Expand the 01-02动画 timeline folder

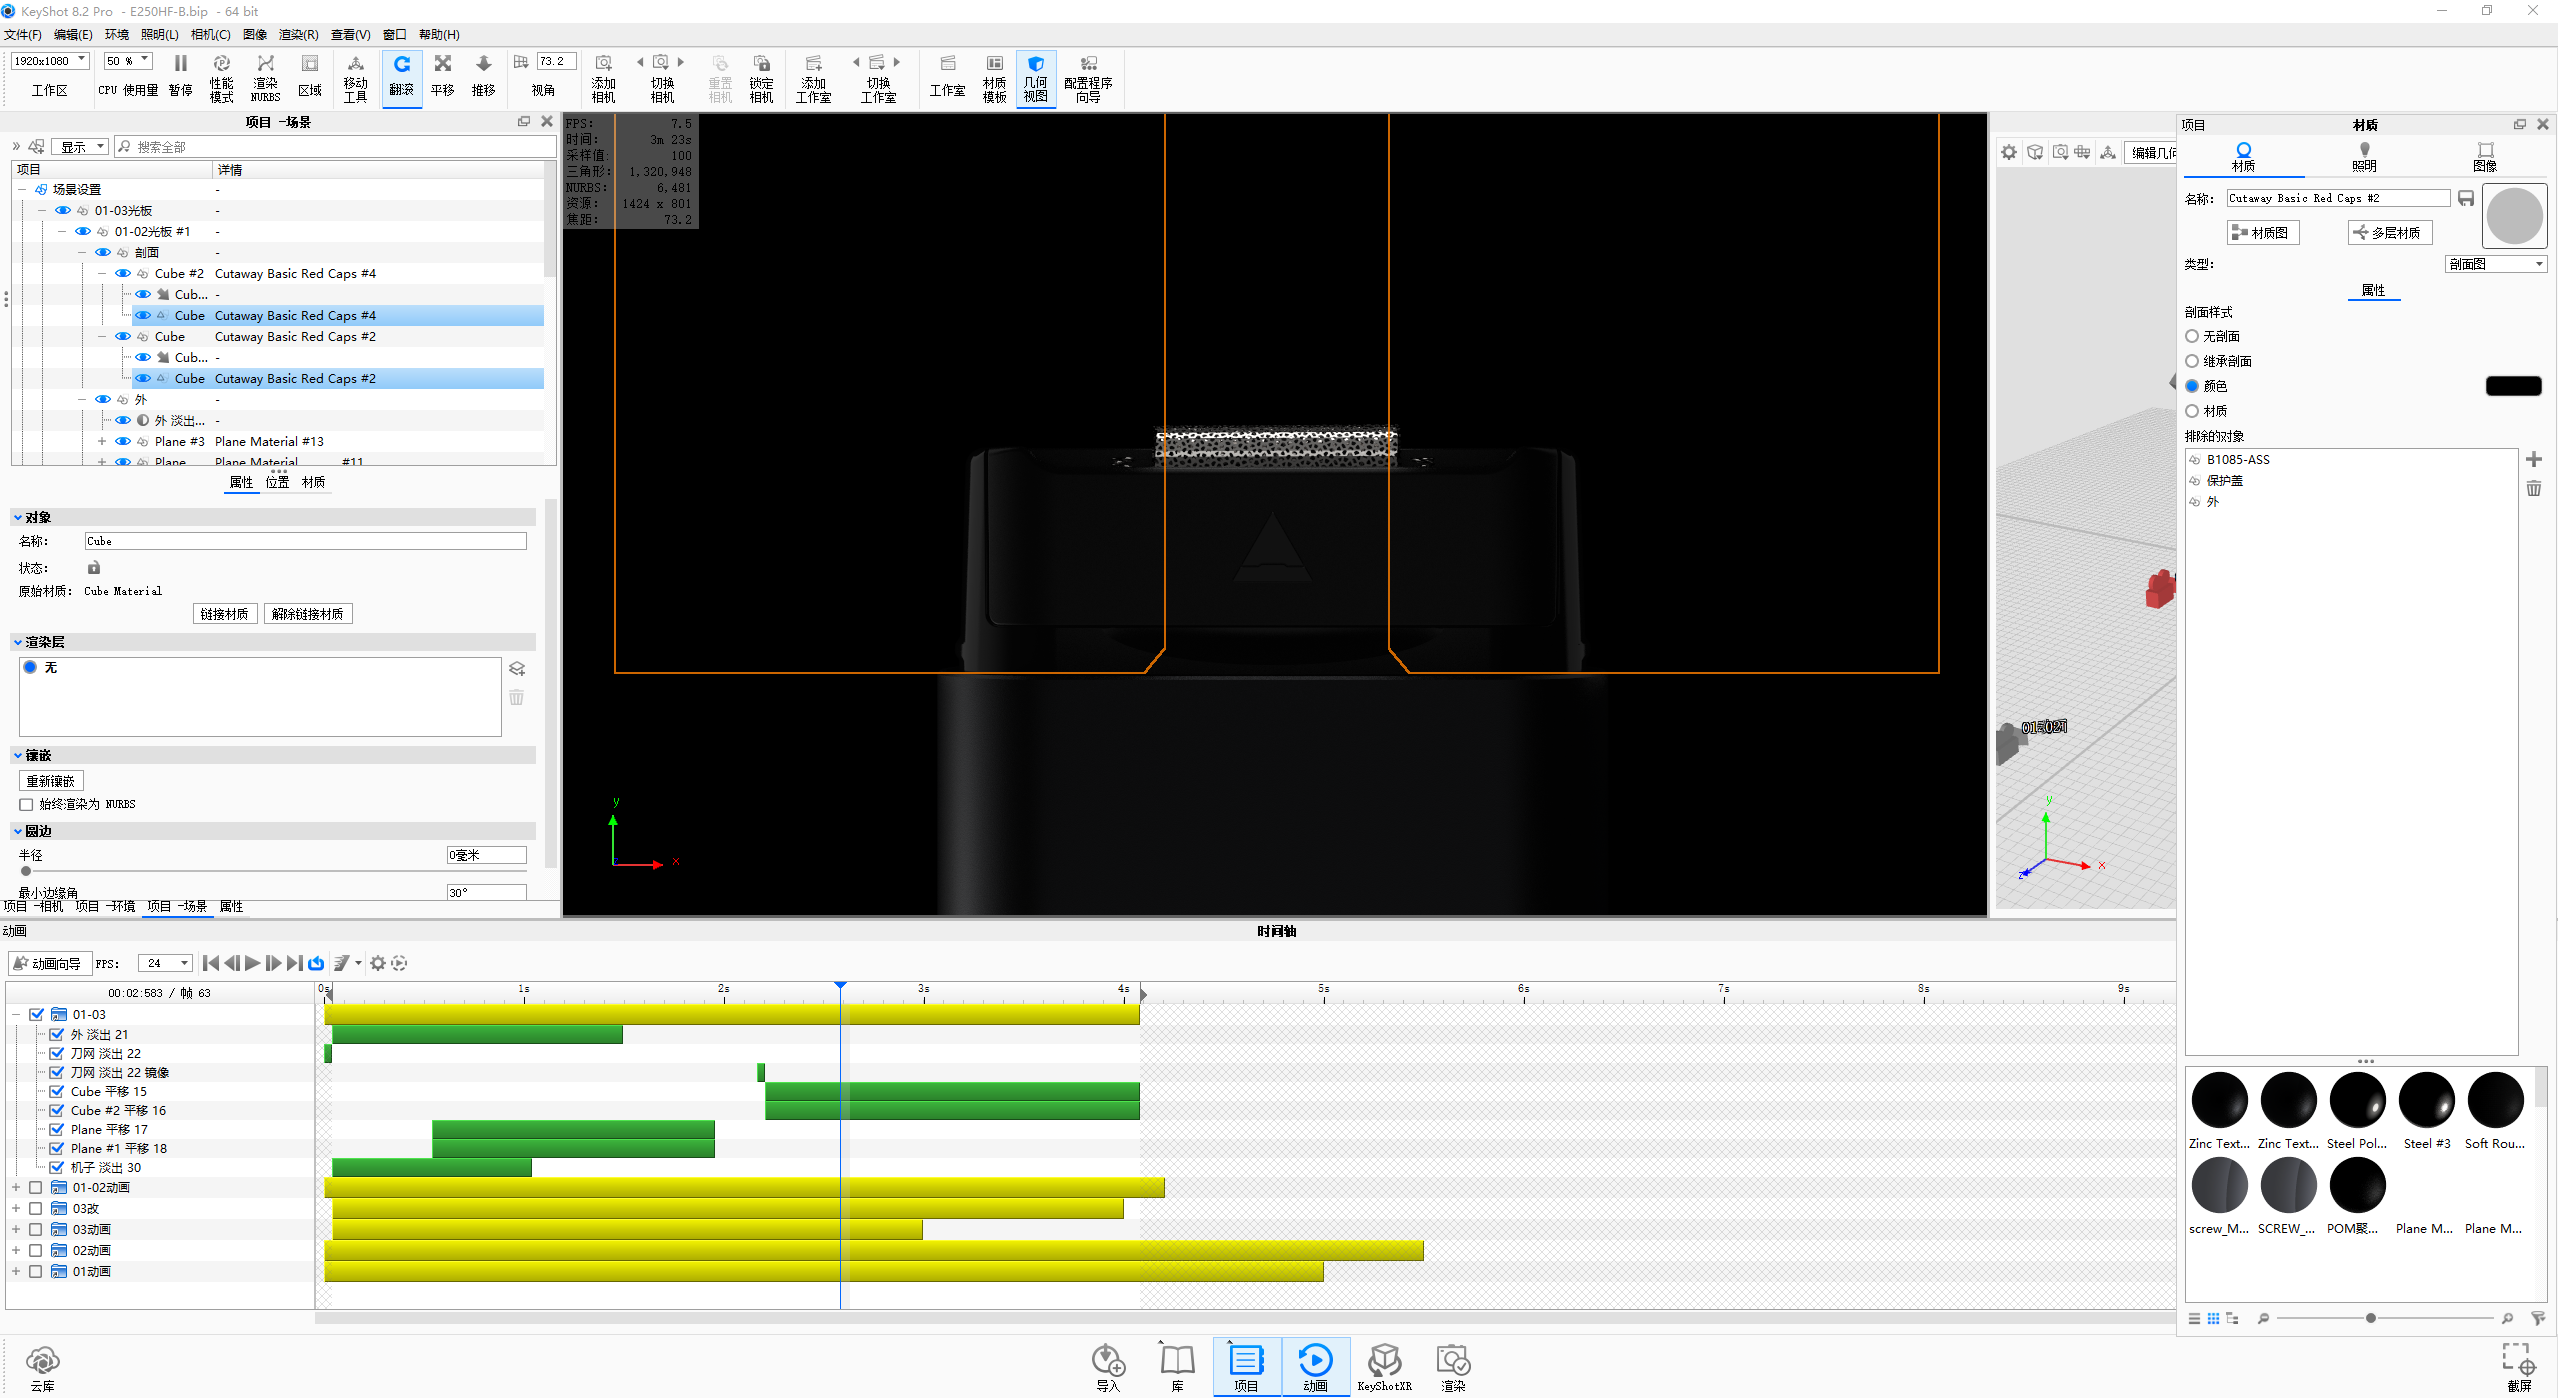tap(16, 1188)
